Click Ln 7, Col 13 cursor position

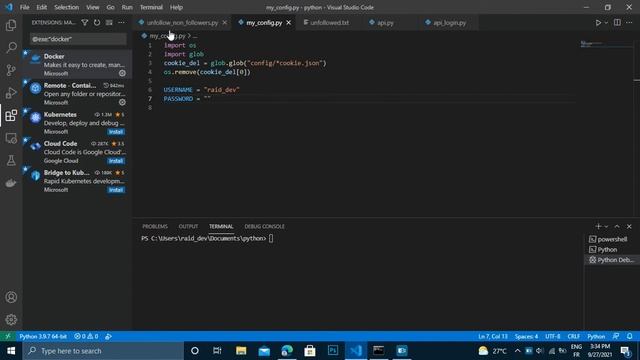[493, 336]
